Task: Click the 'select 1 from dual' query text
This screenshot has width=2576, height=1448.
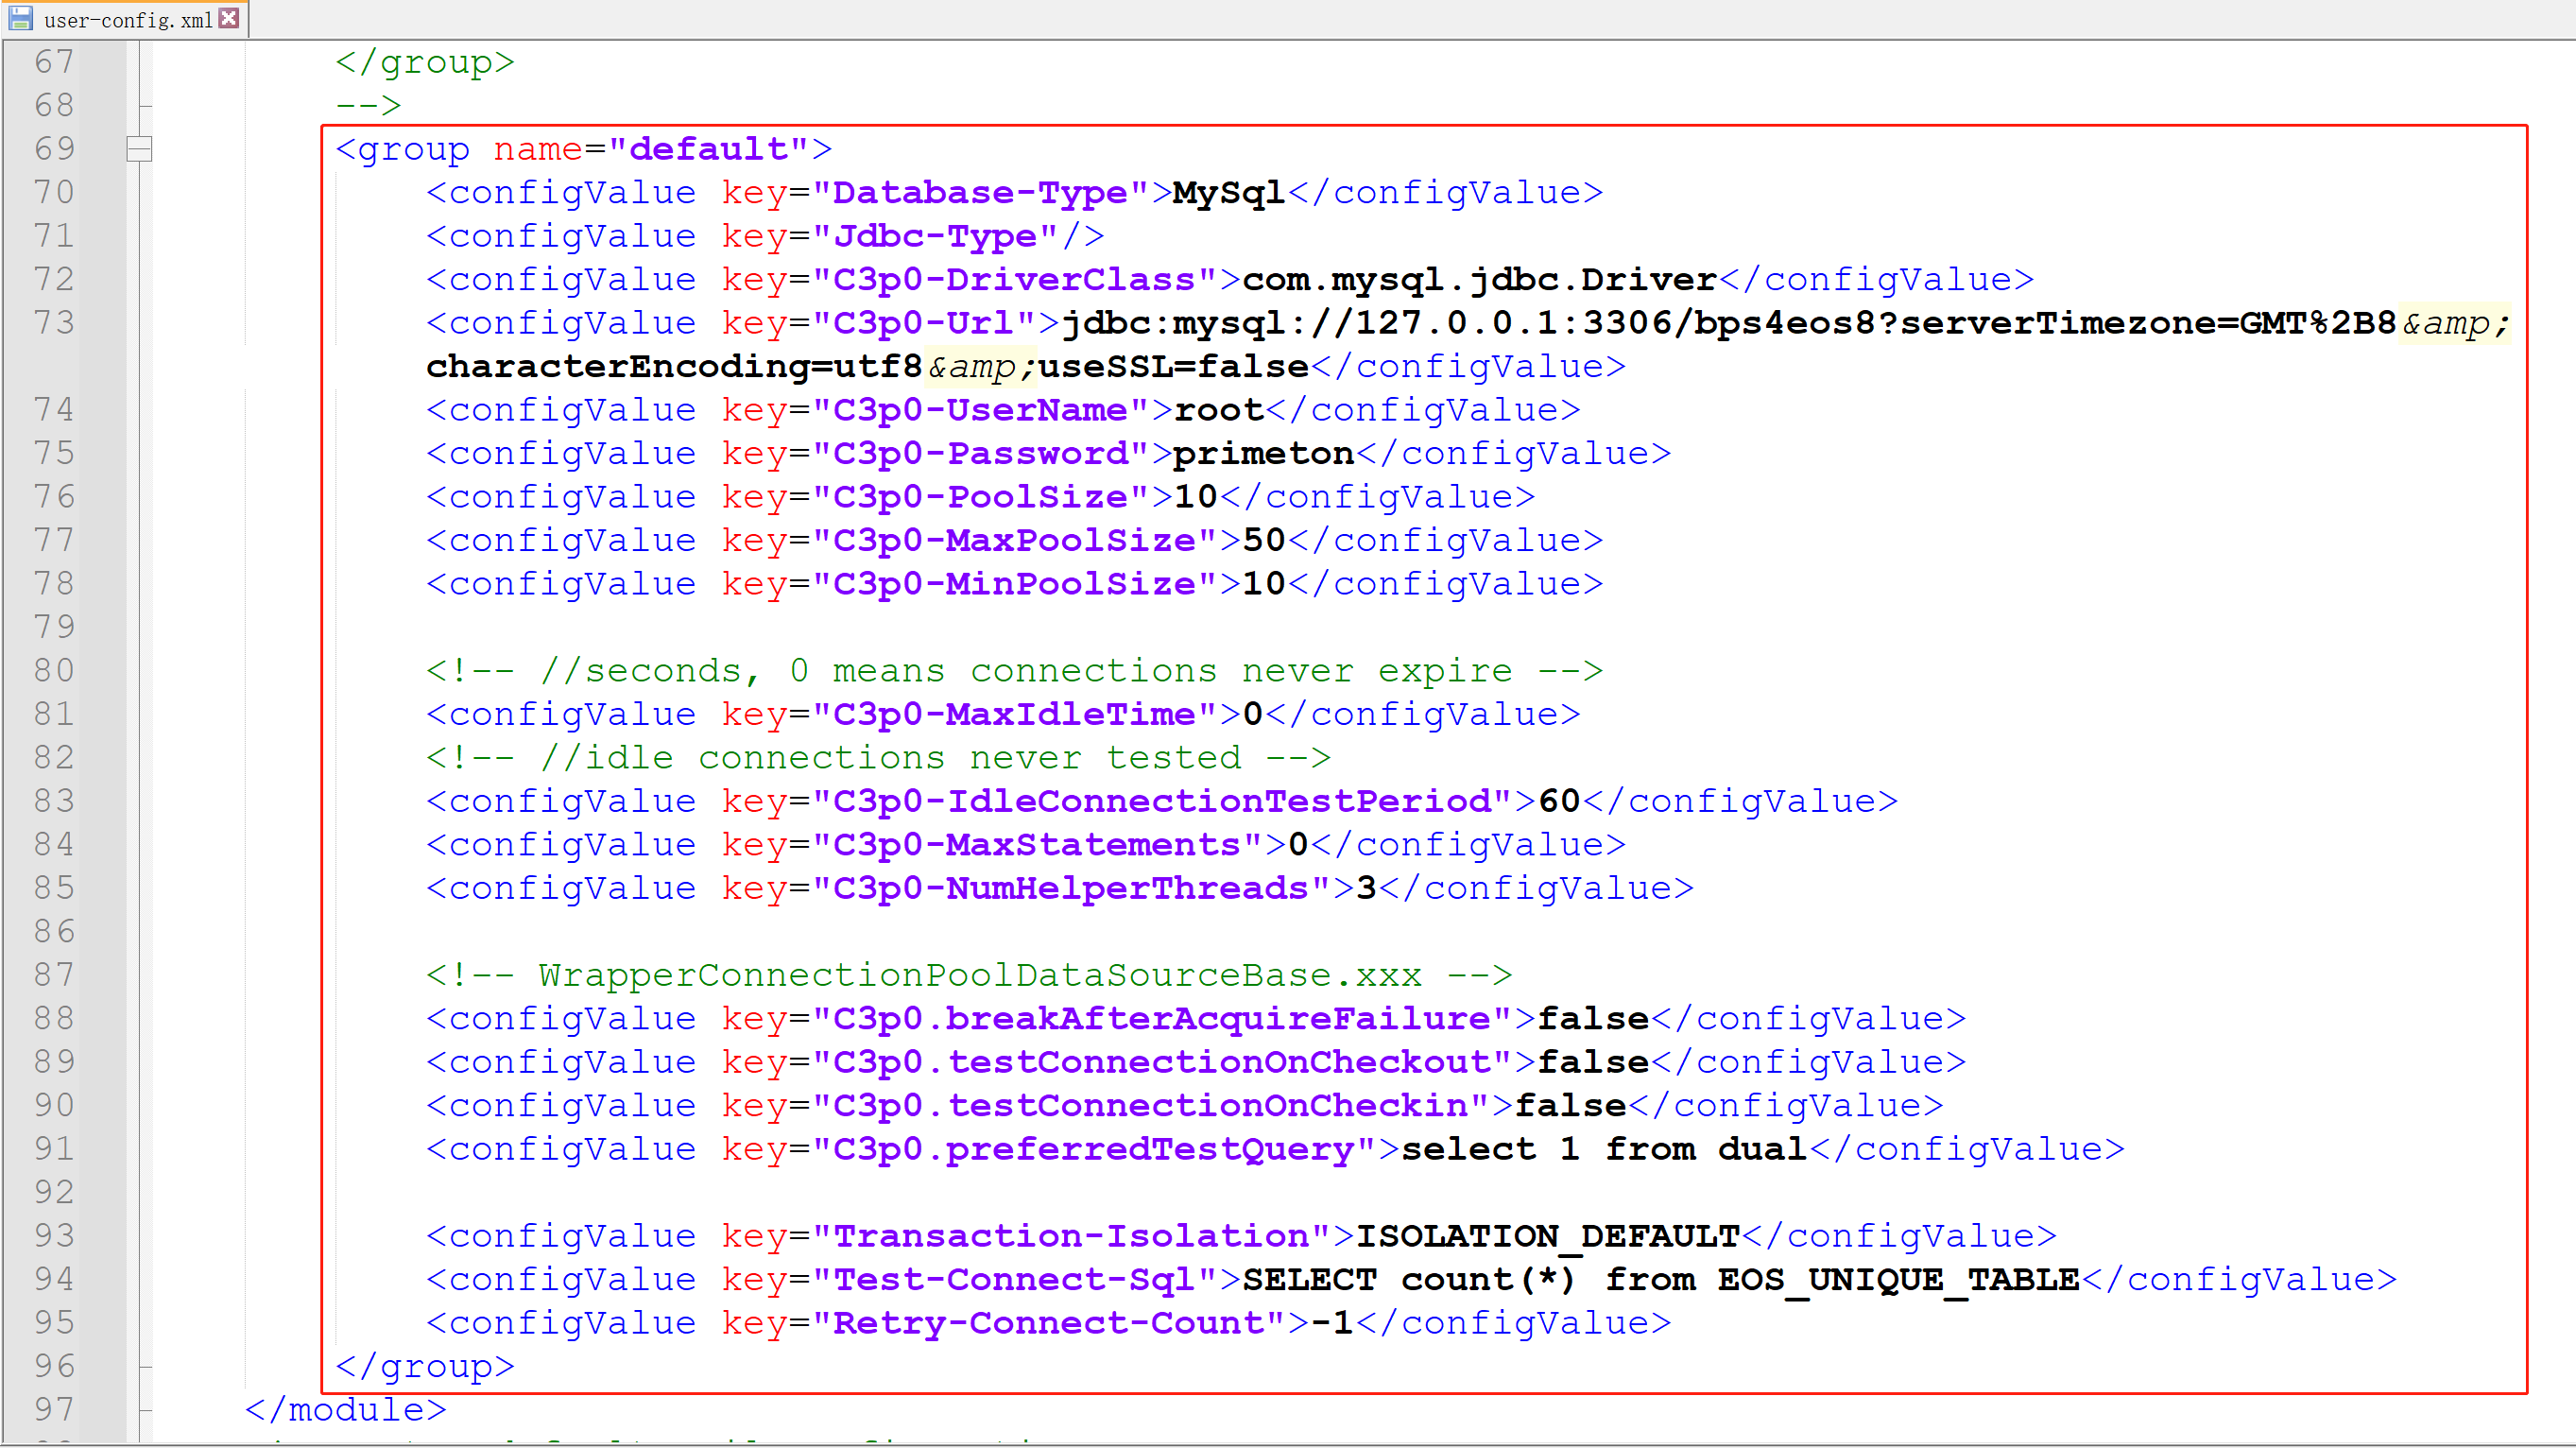Action: point(1604,1149)
